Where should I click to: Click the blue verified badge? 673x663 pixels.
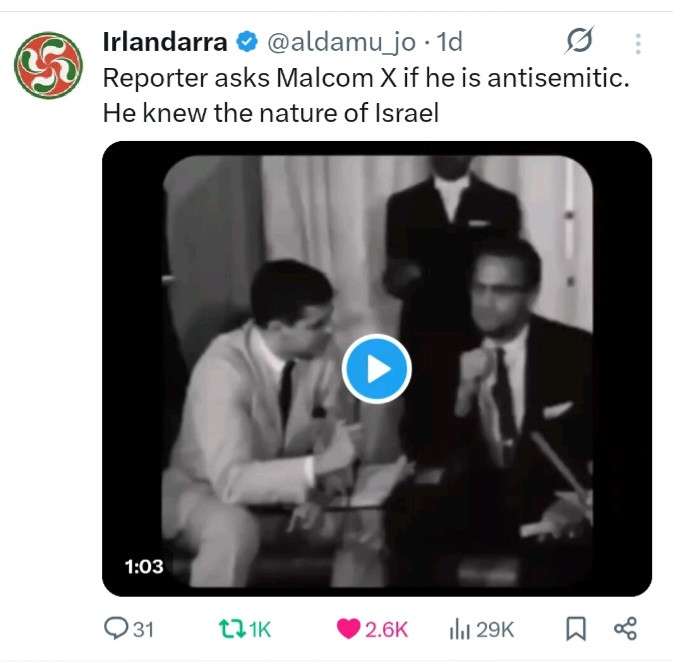pos(247,42)
